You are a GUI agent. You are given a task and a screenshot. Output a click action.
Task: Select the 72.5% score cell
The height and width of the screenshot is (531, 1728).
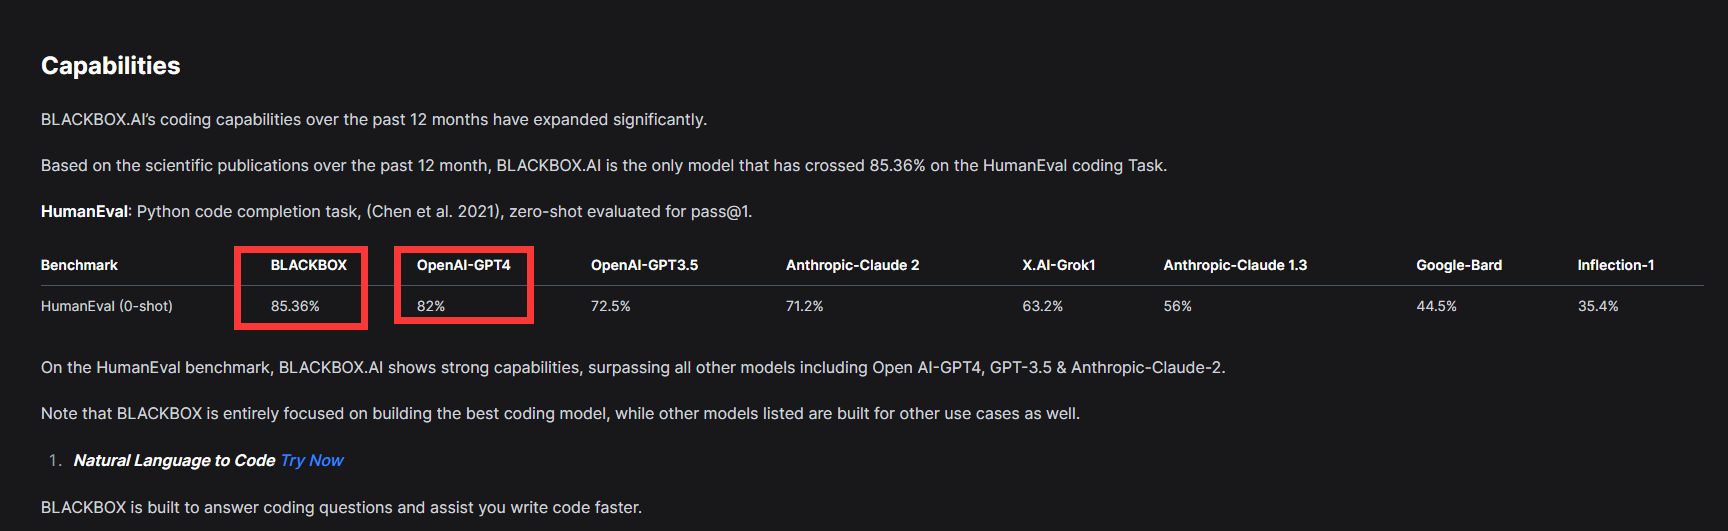pos(610,306)
